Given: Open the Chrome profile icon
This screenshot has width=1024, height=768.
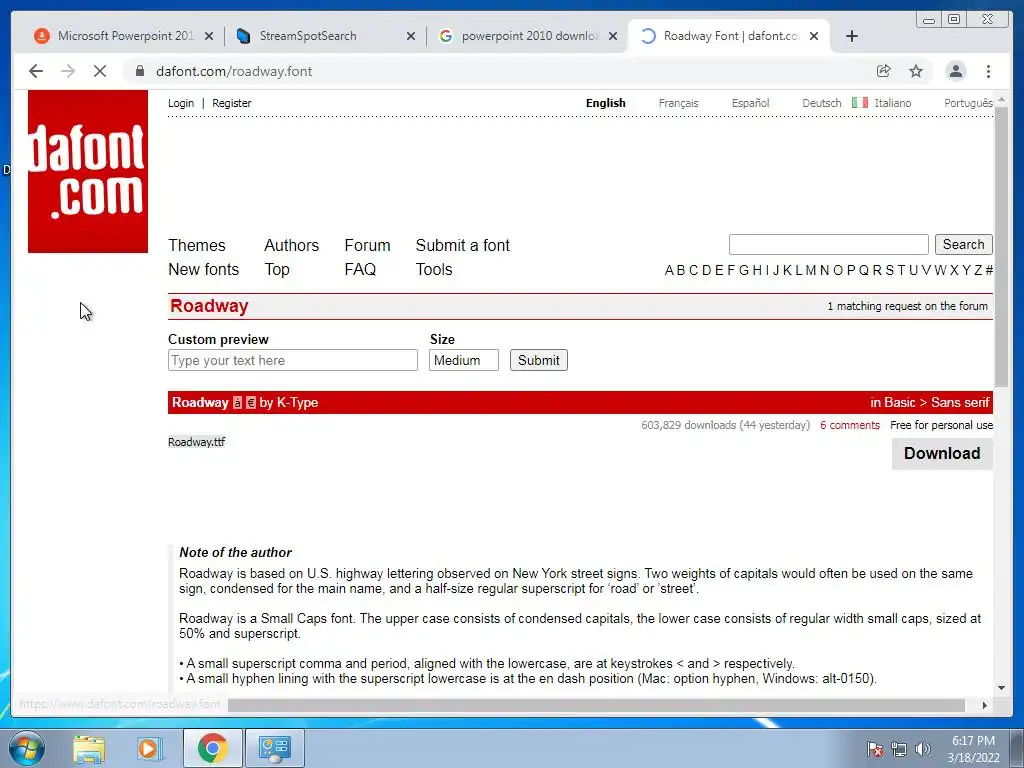Looking at the screenshot, I should pyautogui.click(x=955, y=71).
